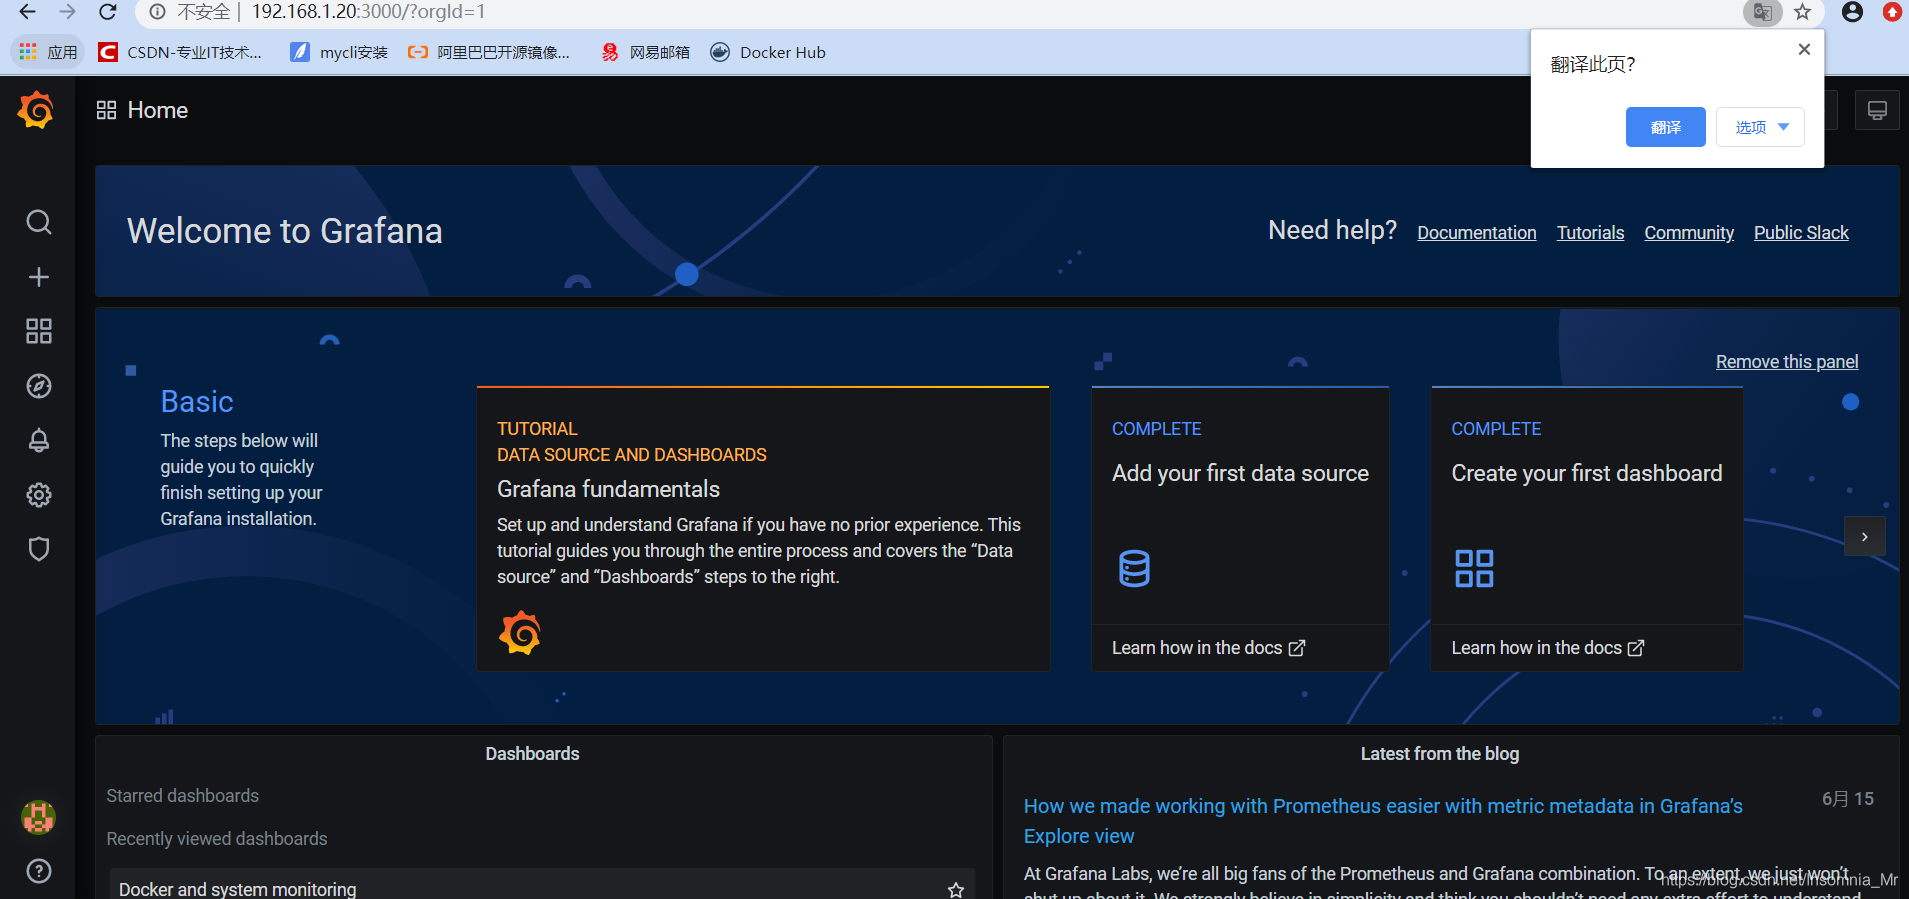Click the Grafana logo in tutorial card

520,633
